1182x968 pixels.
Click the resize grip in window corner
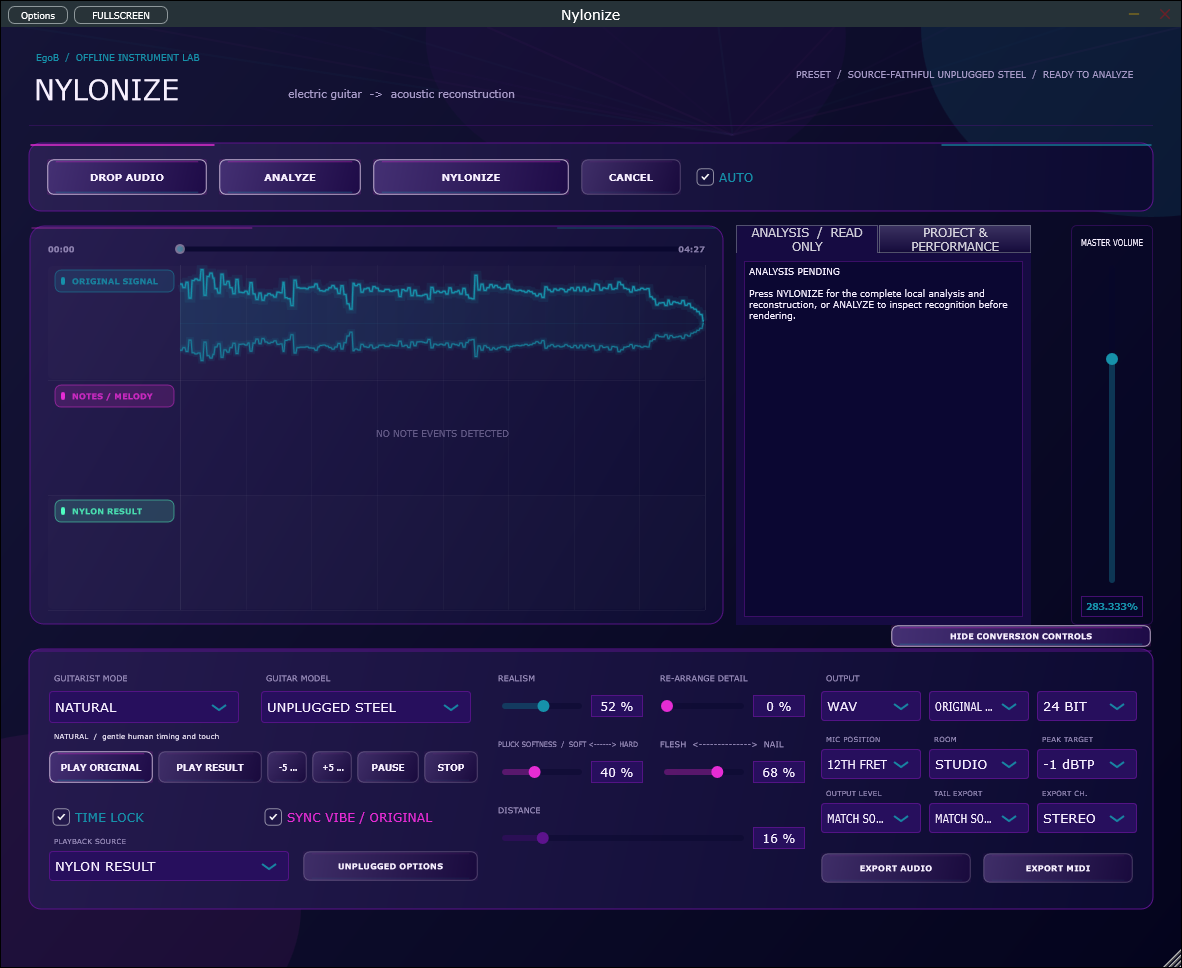tap(1174, 960)
